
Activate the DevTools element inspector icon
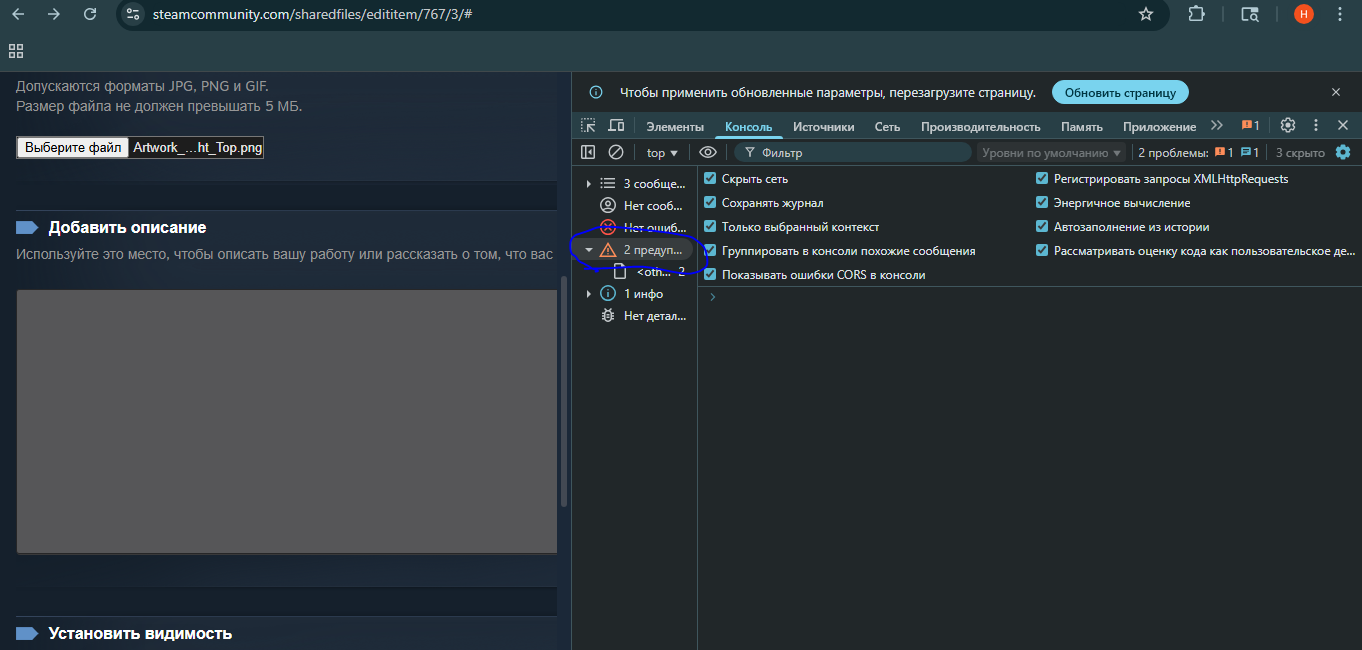[x=588, y=126]
